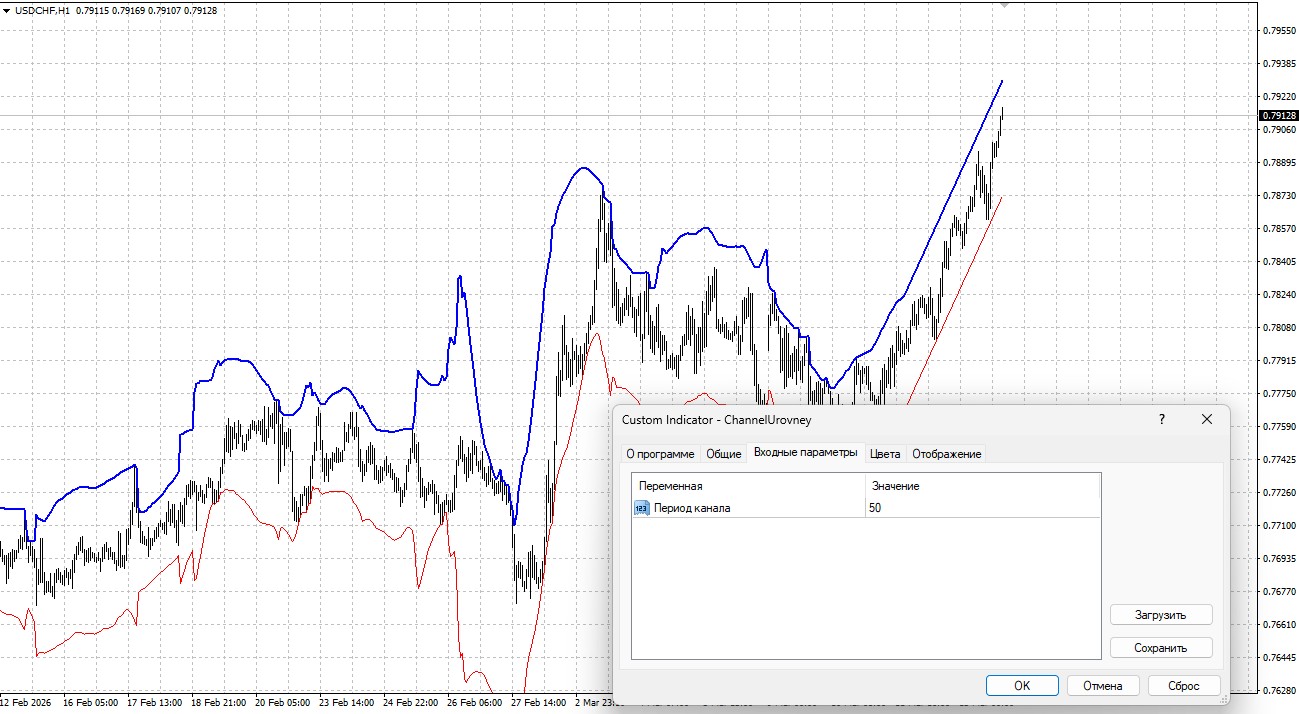Click the 0.79550 price axis label
The image size is (1299, 714).
(1279, 31)
